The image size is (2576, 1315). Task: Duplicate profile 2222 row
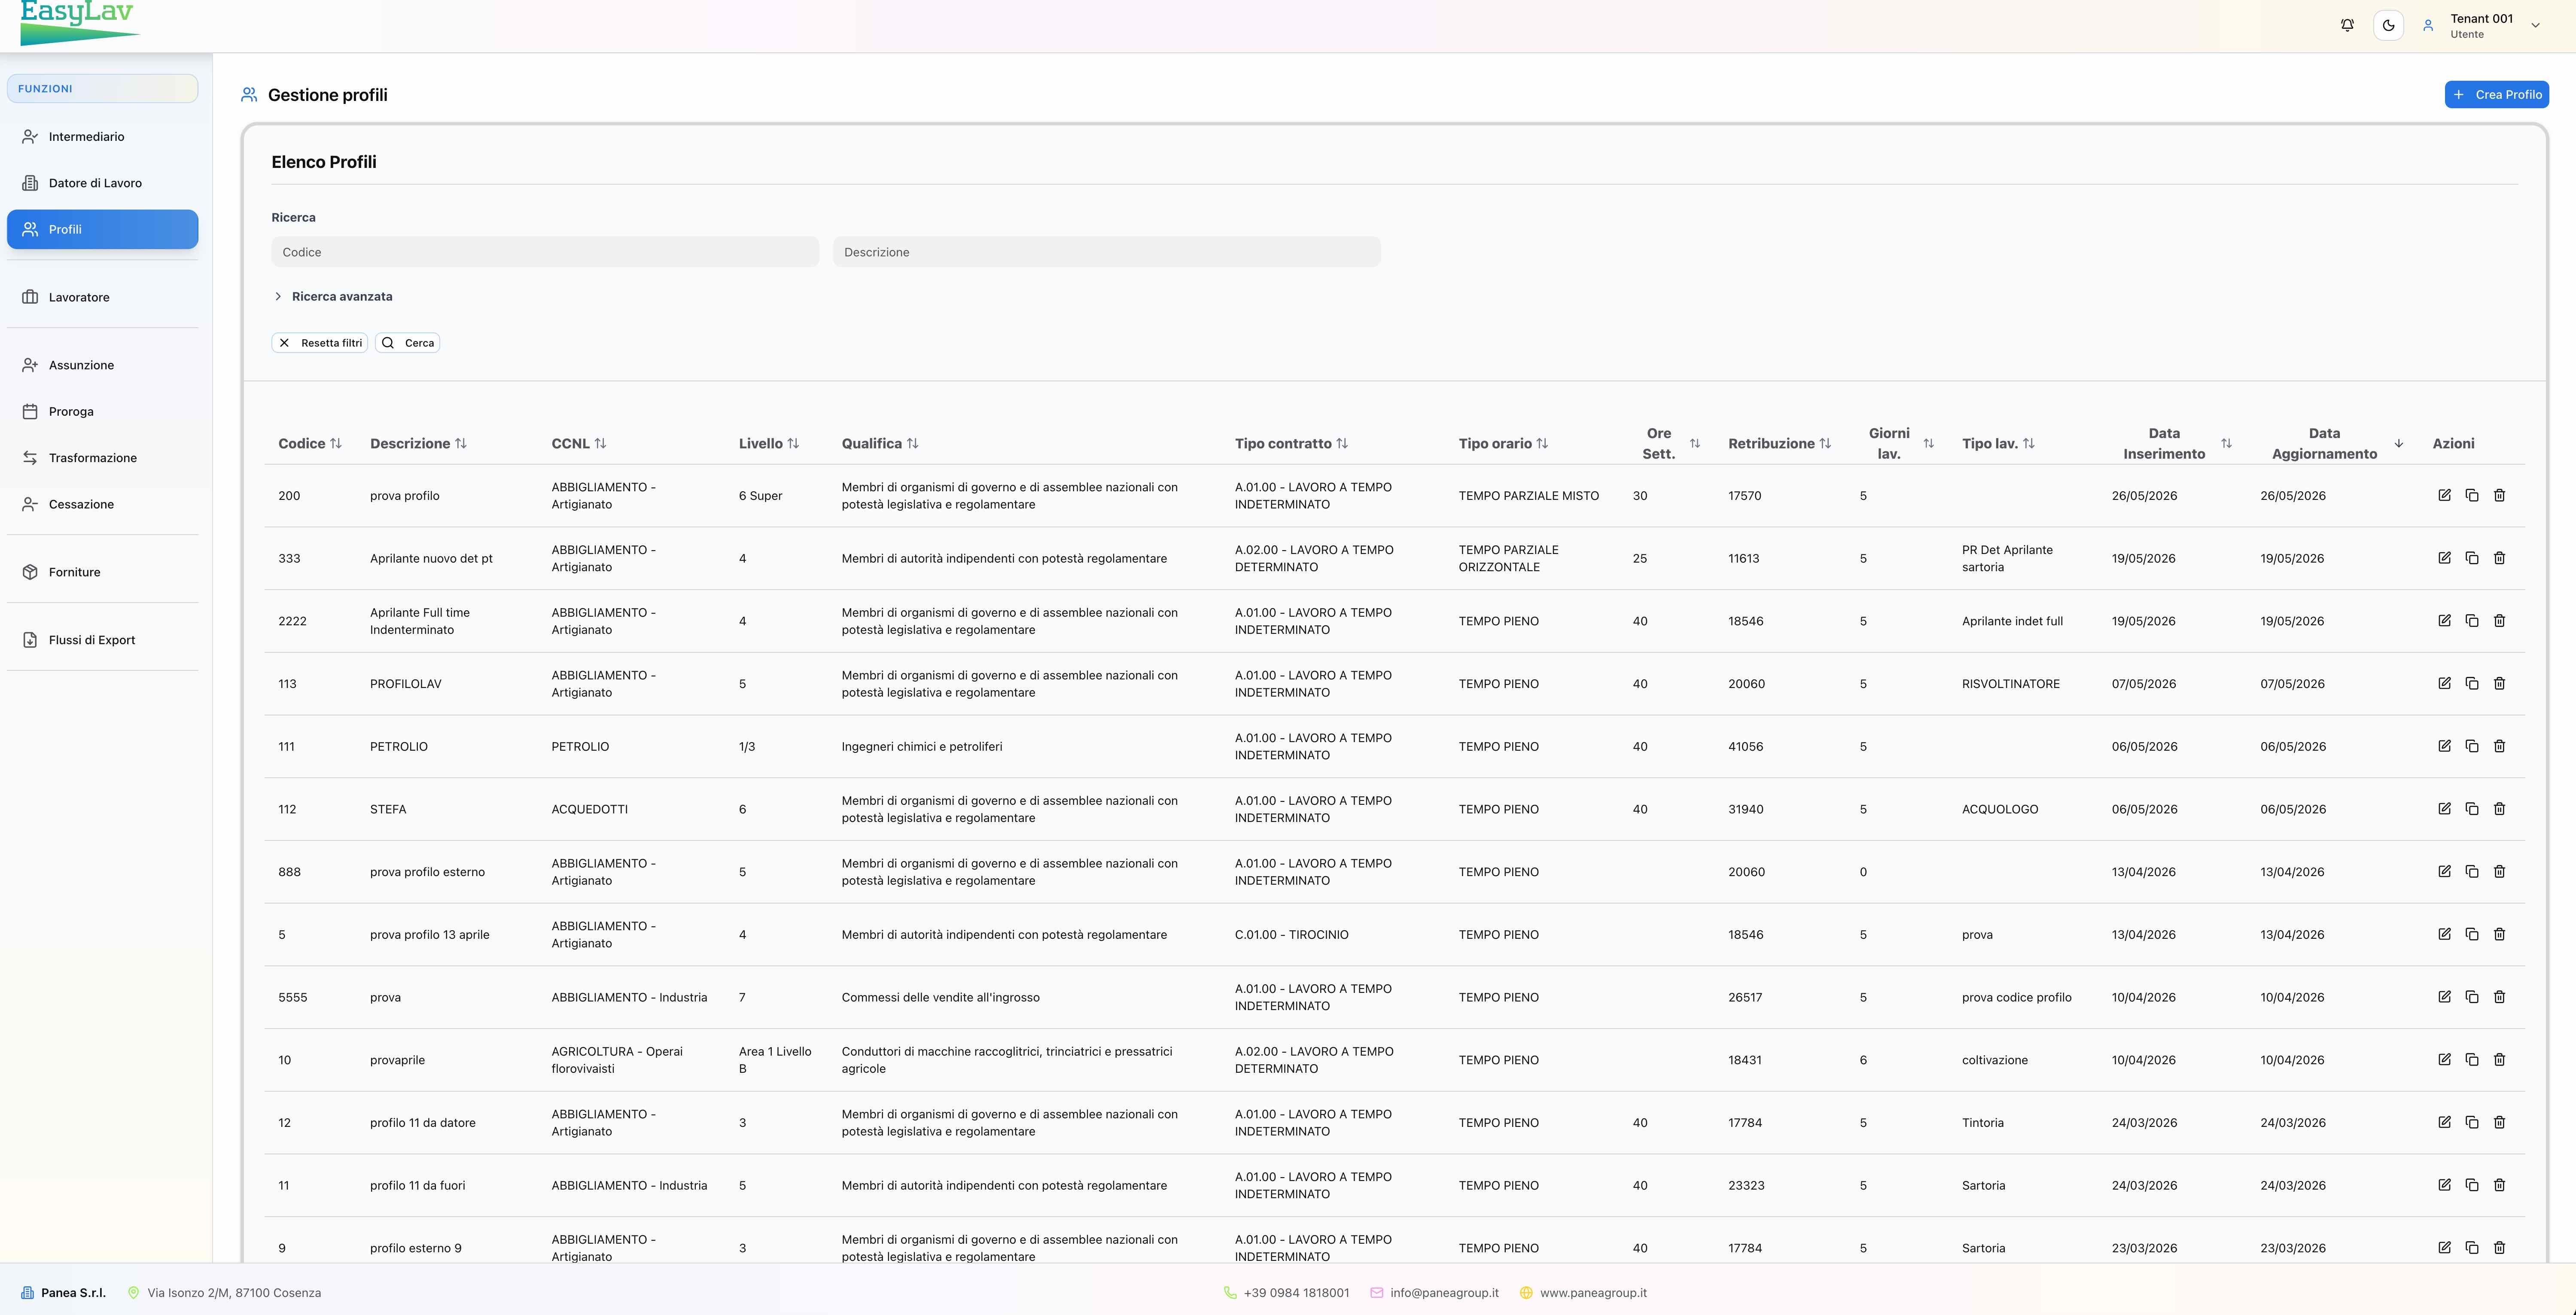pos(2472,621)
